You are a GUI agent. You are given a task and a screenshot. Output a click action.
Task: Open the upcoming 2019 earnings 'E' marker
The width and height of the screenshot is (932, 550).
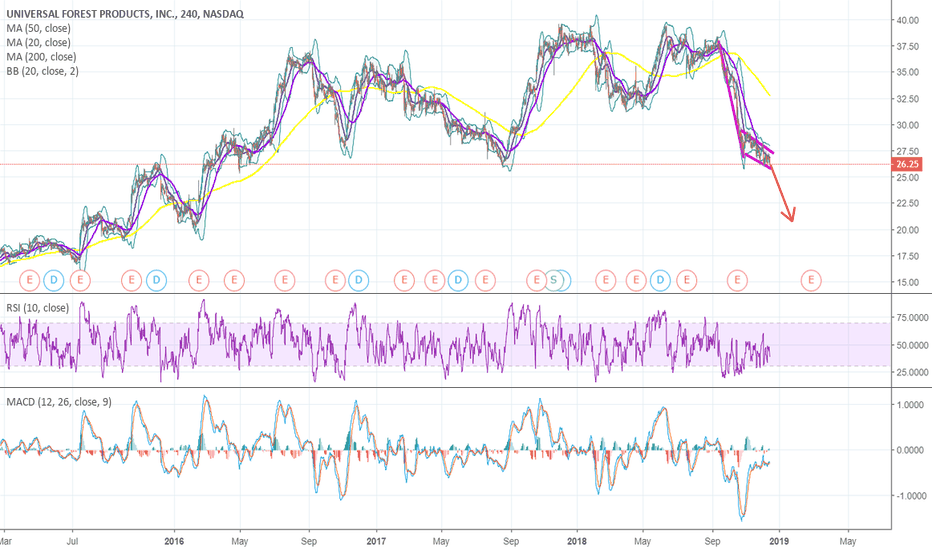point(811,279)
